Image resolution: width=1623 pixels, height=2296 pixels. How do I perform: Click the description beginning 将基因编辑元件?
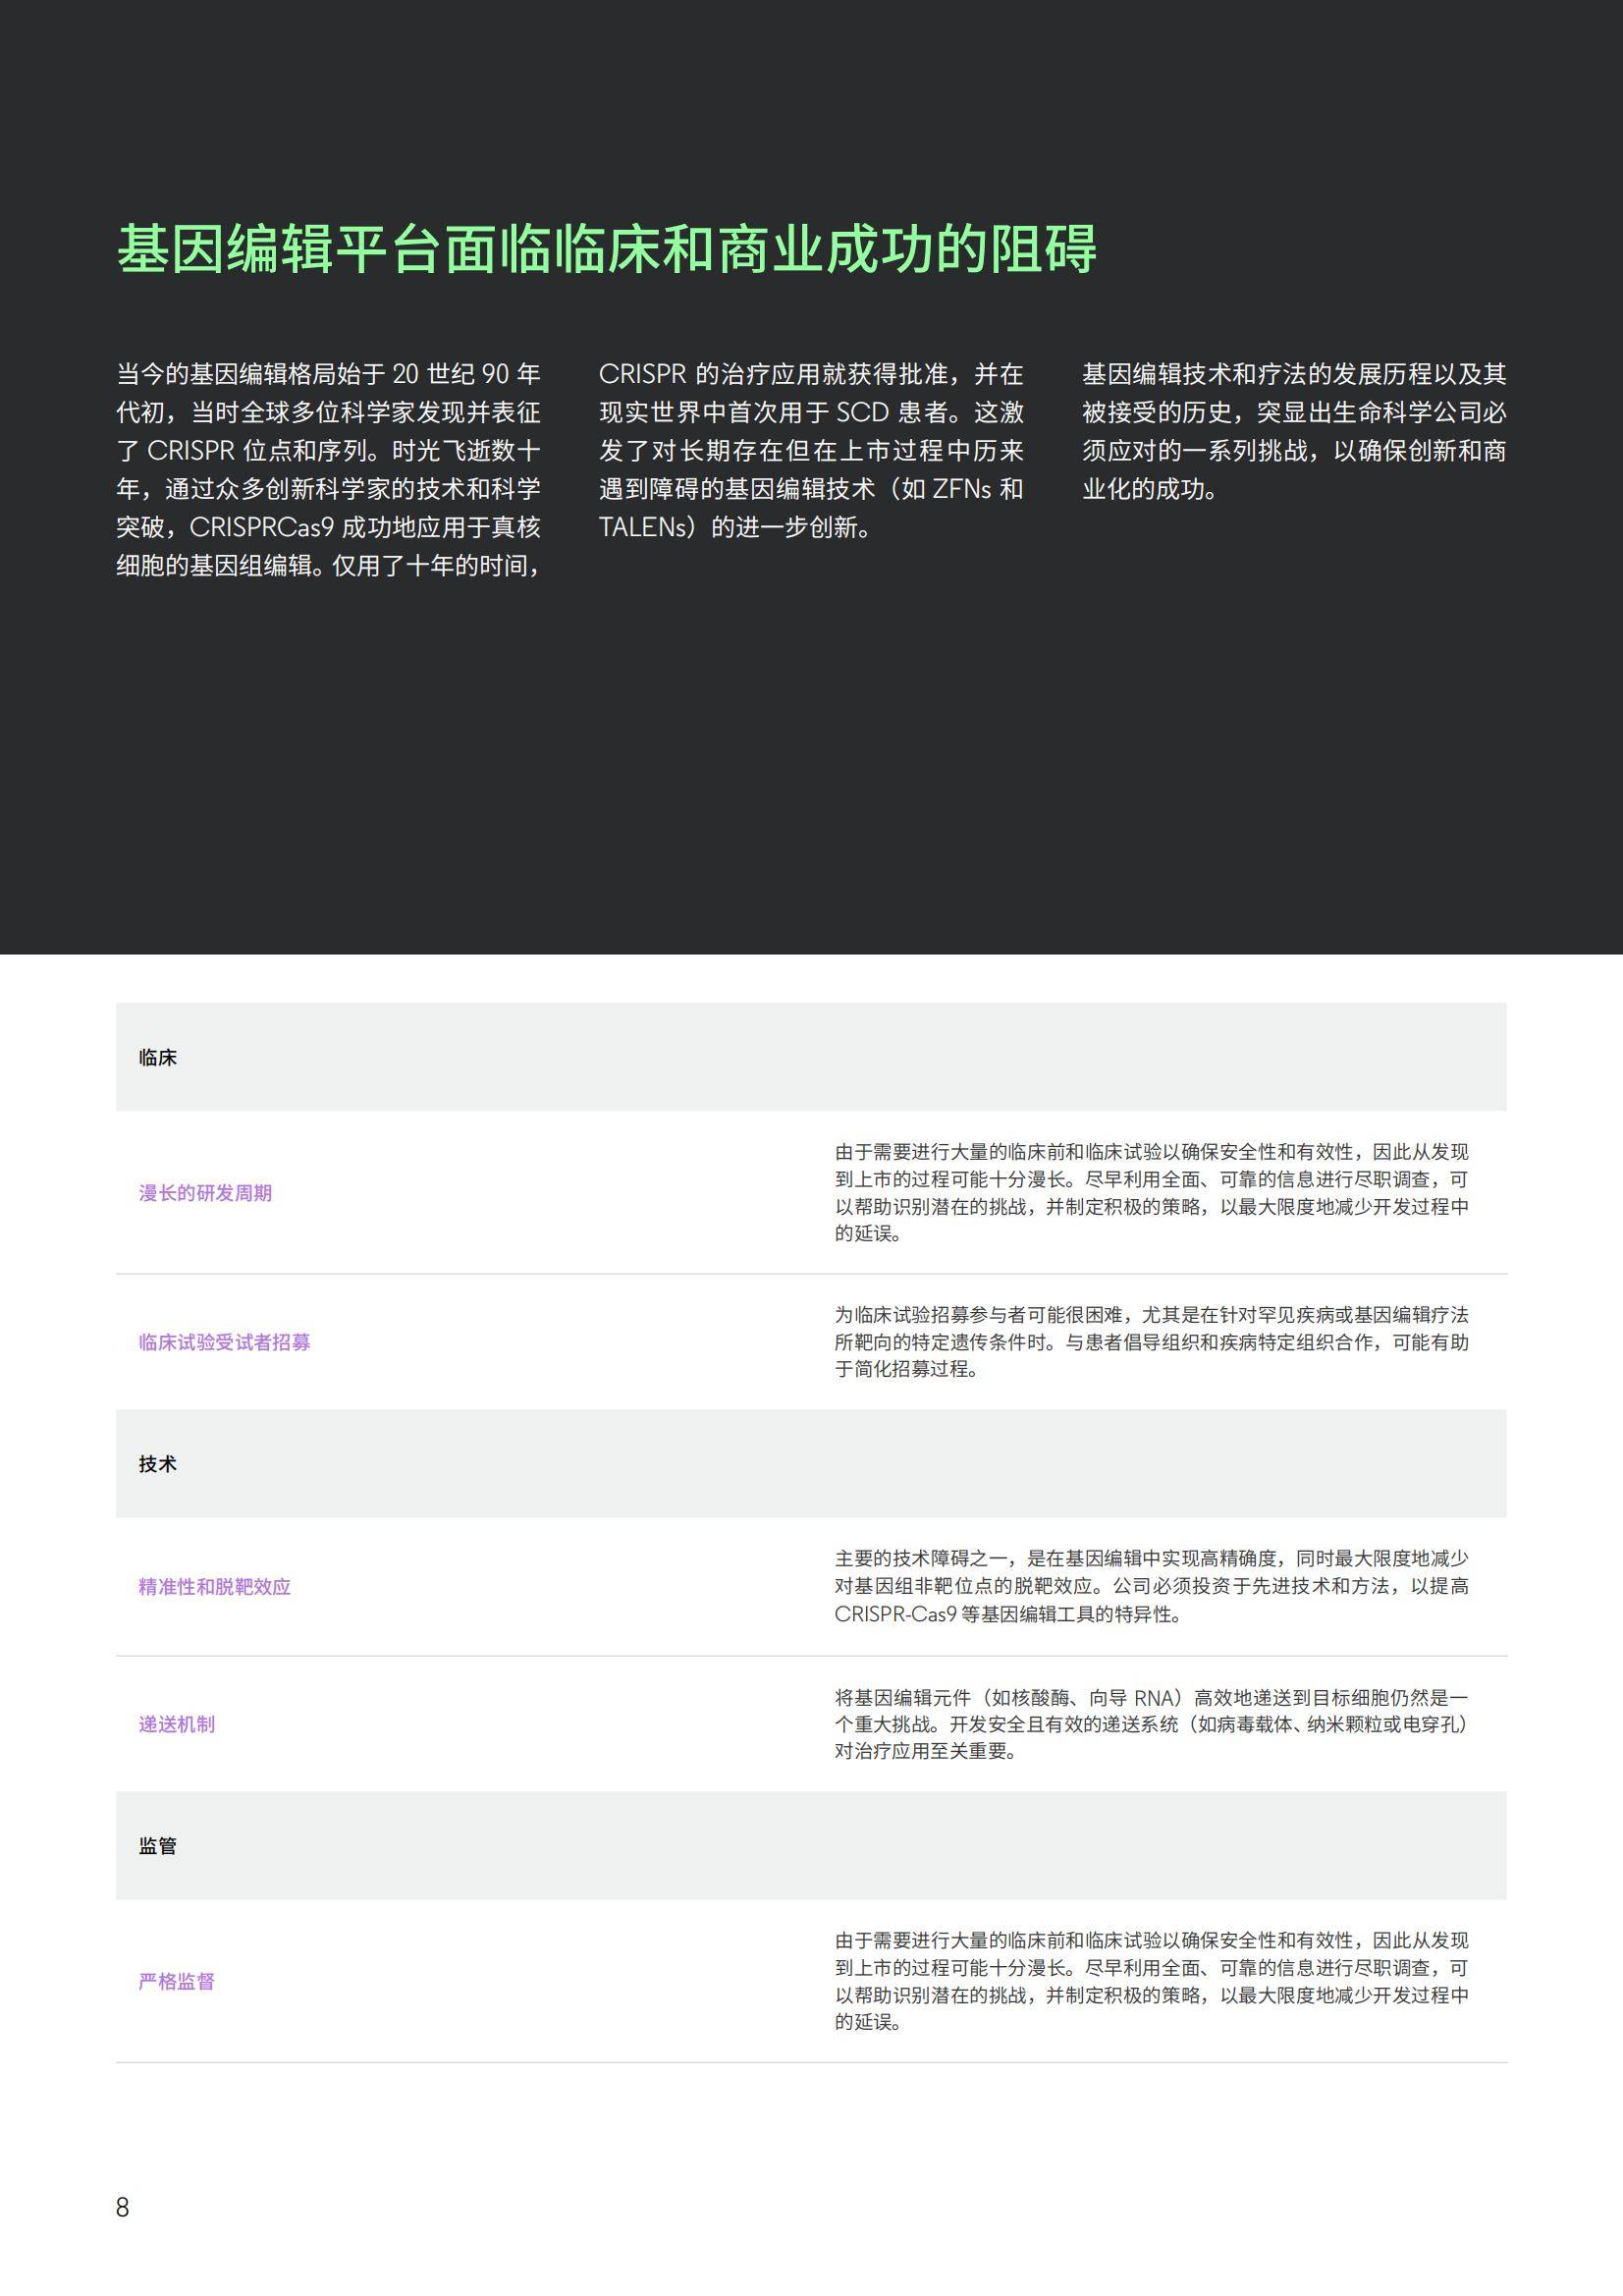tap(1152, 1725)
